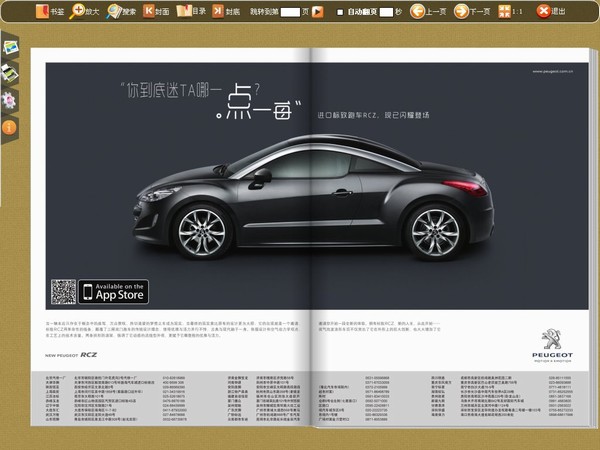Click the Available on the App Store badge
This screenshot has width=600, height=450.
[113, 292]
